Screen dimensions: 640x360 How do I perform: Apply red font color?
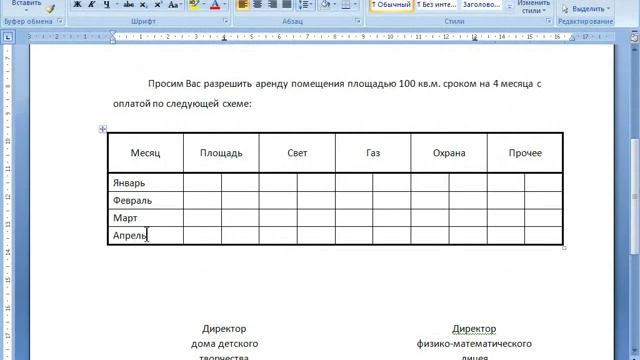click(215, 4)
